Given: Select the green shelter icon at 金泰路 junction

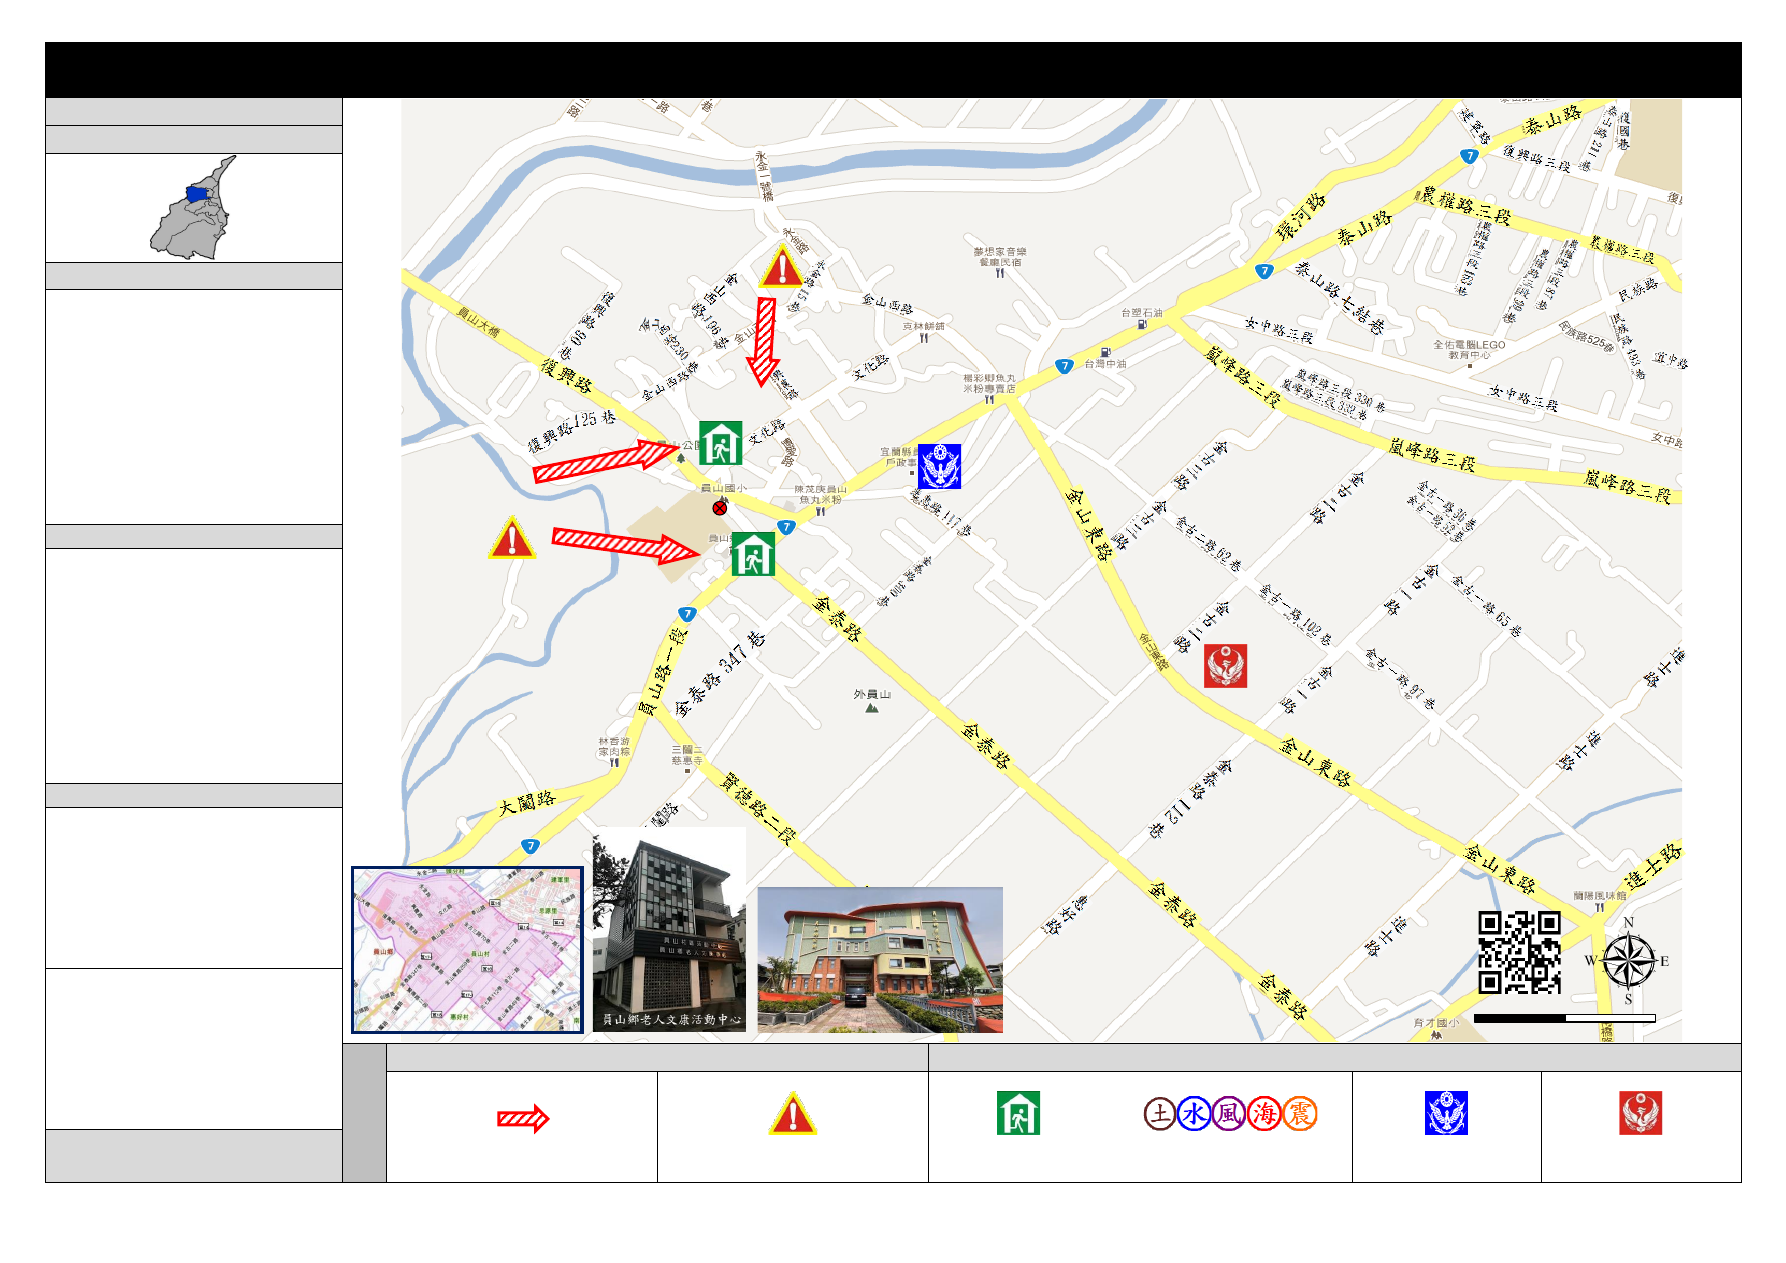Looking at the screenshot, I should click(x=753, y=554).
